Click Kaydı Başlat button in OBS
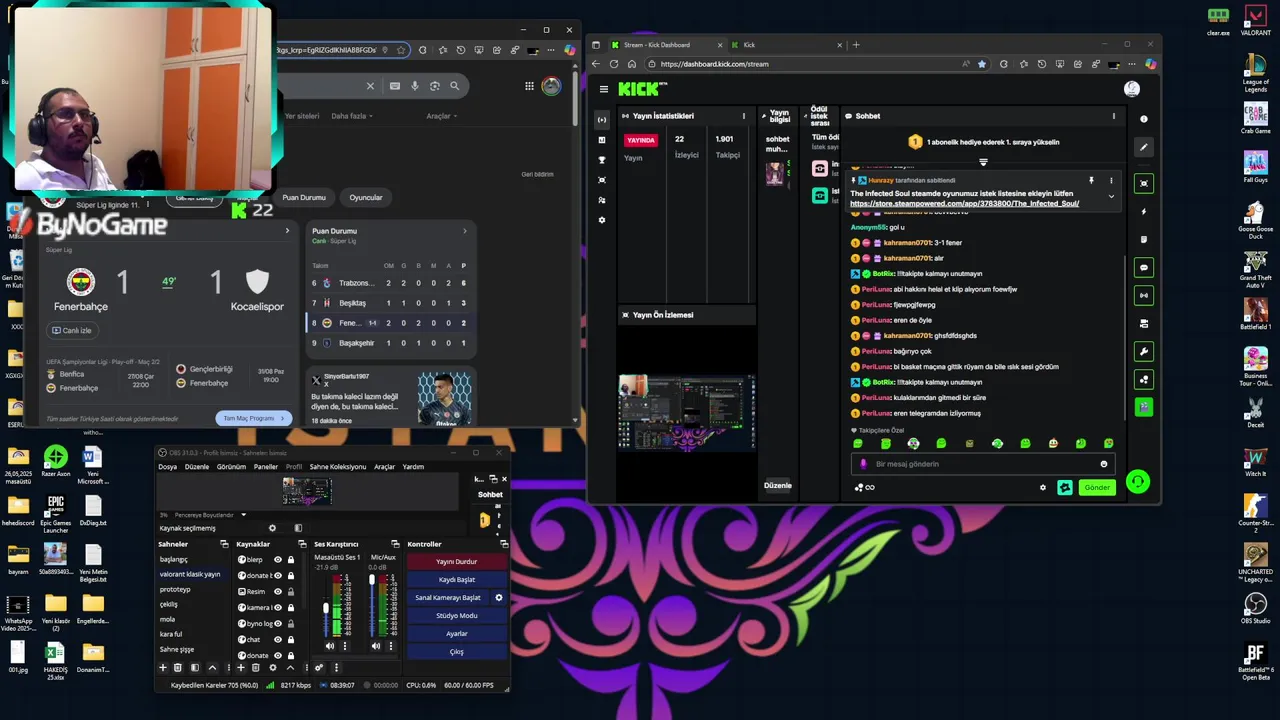The width and height of the screenshot is (1280, 720). (x=456, y=580)
